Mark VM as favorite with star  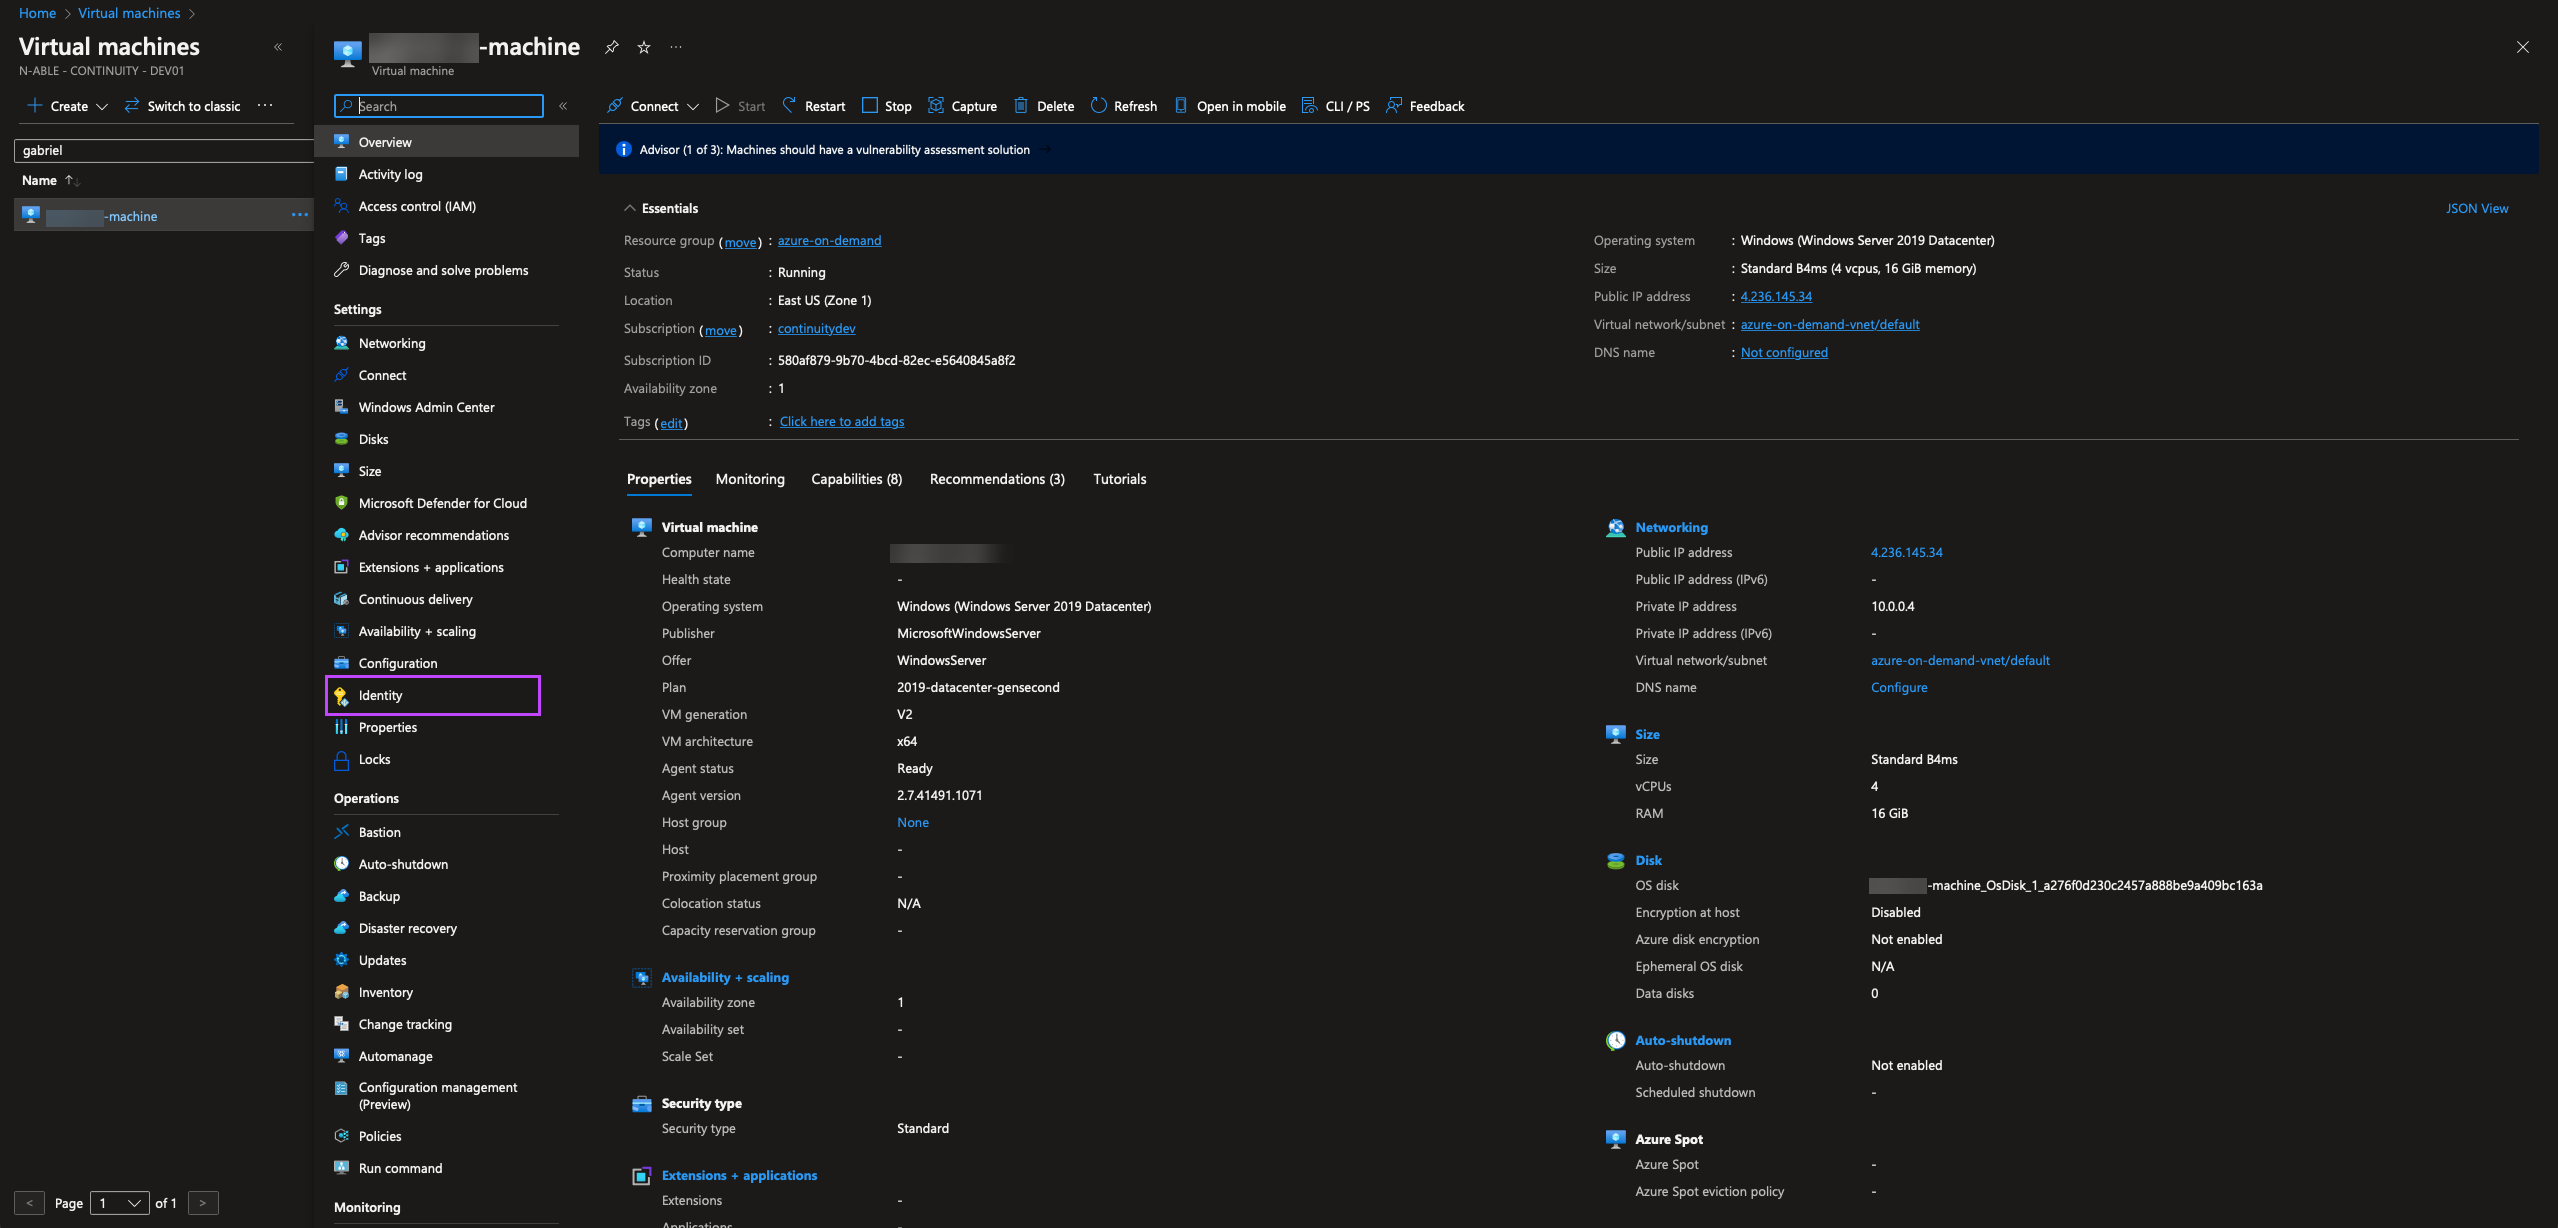click(644, 47)
